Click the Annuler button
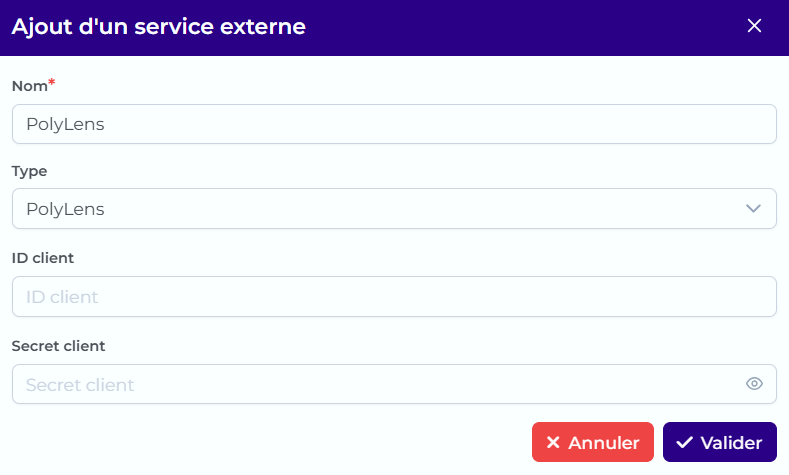 click(593, 442)
